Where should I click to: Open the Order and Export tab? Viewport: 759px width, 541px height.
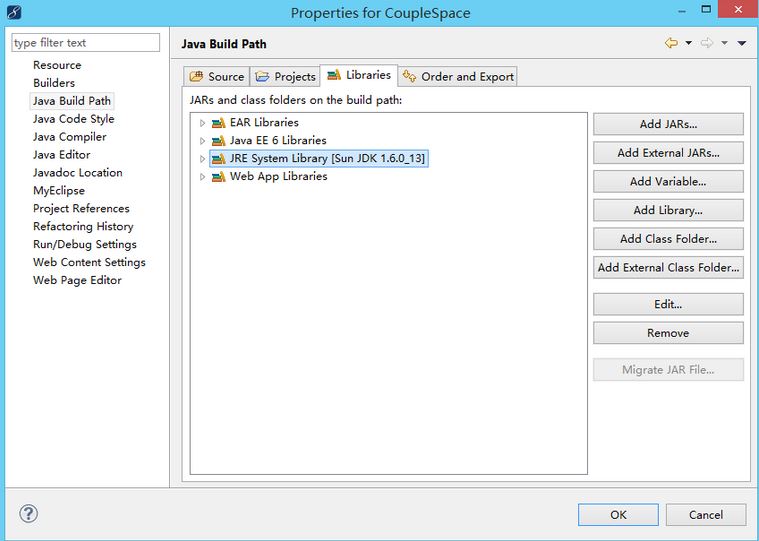click(x=458, y=76)
